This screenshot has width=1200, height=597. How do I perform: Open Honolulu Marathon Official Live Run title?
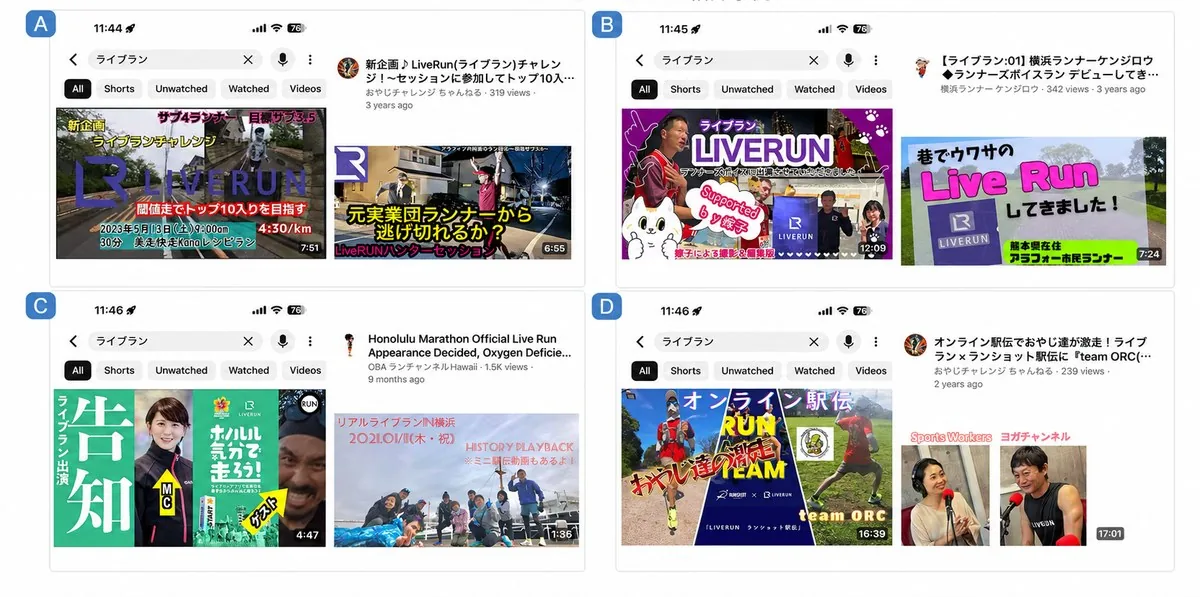pos(470,346)
